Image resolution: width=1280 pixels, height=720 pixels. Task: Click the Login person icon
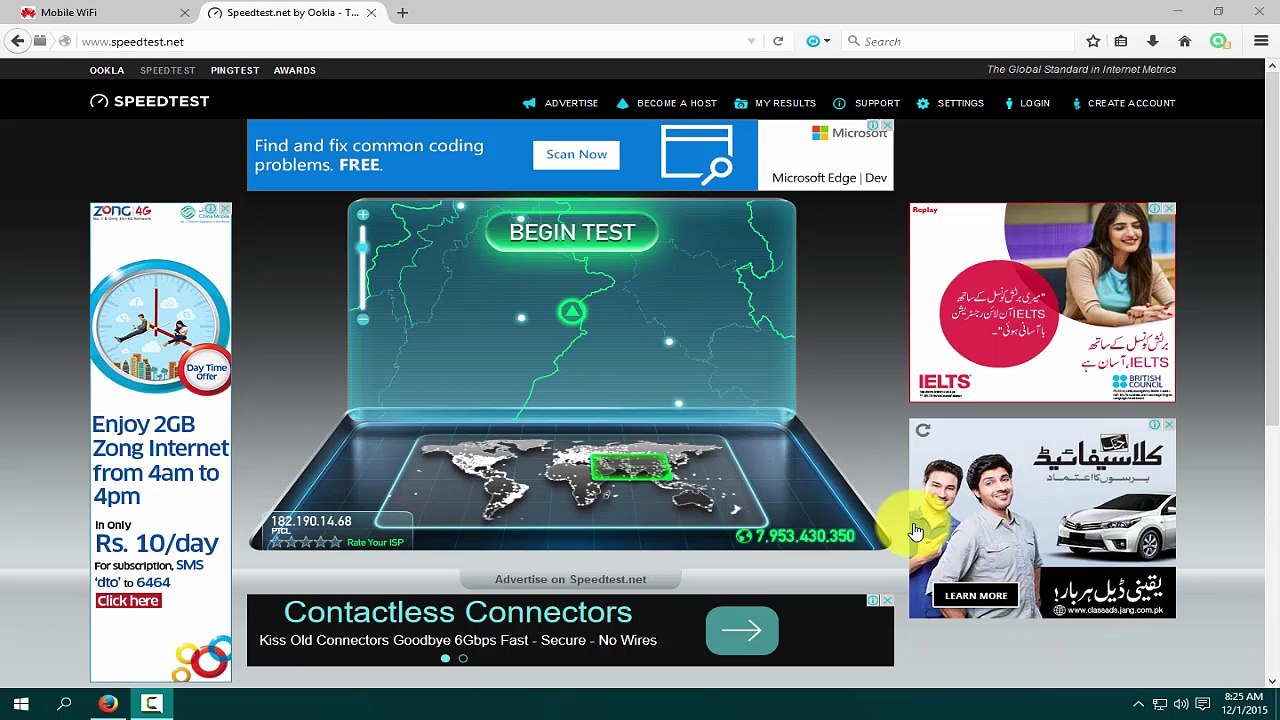click(1008, 103)
